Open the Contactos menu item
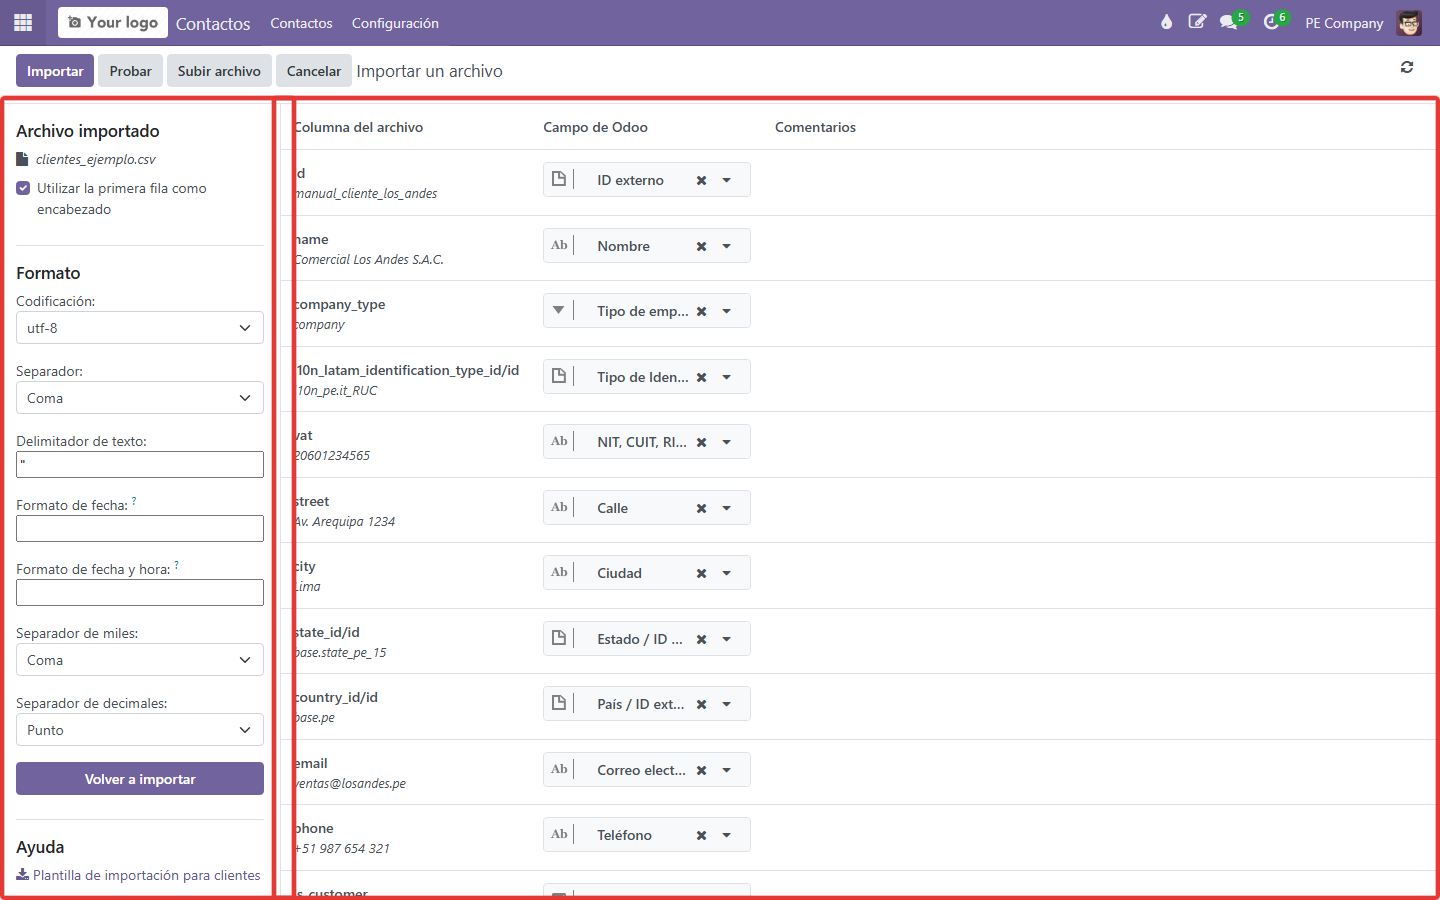 pyautogui.click(x=301, y=23)
